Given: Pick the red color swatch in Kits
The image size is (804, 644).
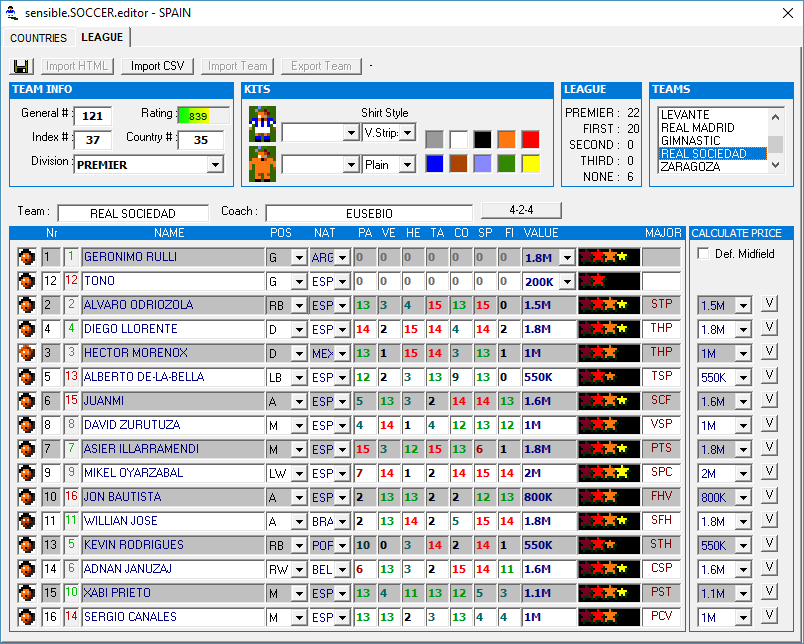Looking at the screenshot, I should pyautogui.click(x=530, y=139).
